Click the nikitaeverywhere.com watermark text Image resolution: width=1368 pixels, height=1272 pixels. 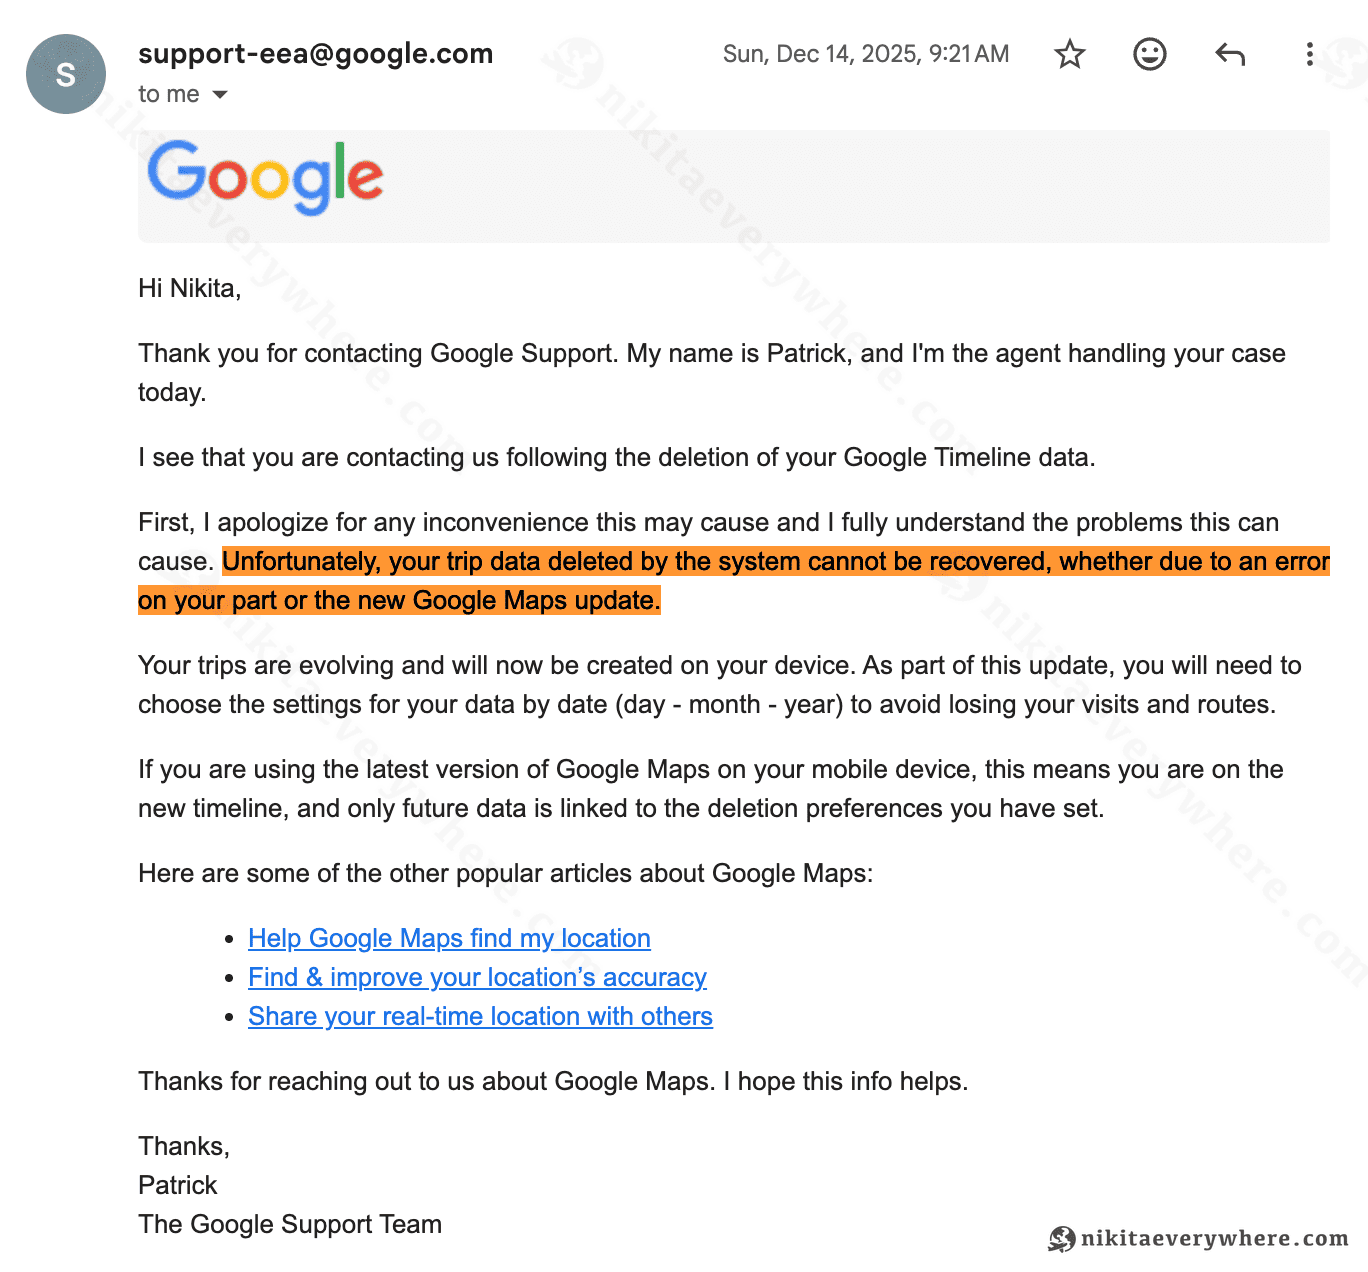[1214, 1239]
